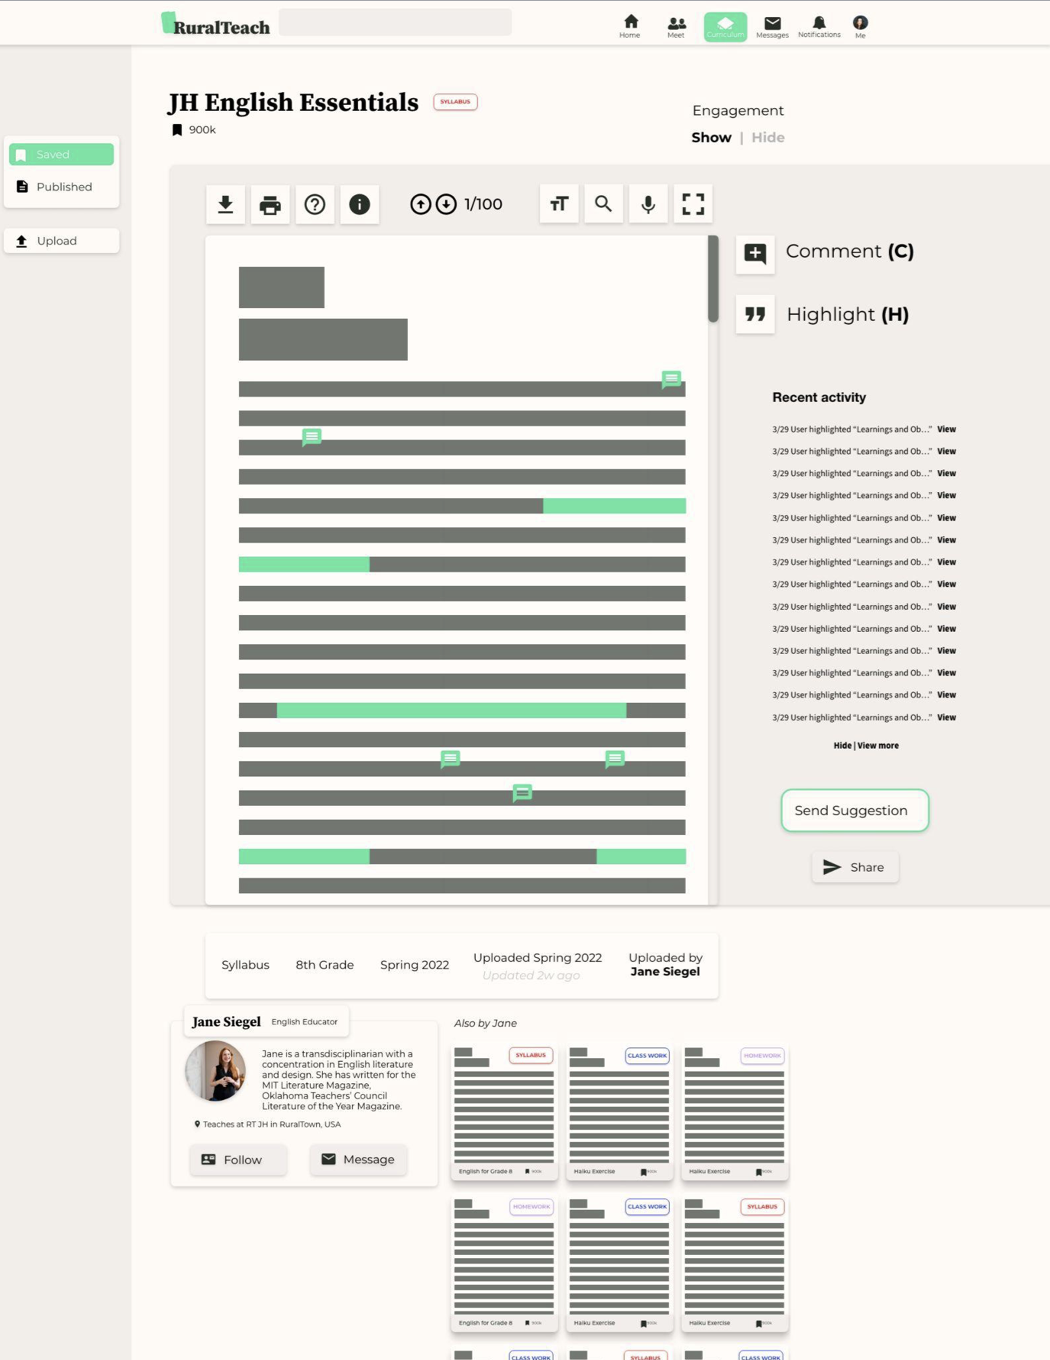This screenshot has height=1360, width=1050.
Task: Click the search magnifier in viewer toolbar
Action: (603, 204)
